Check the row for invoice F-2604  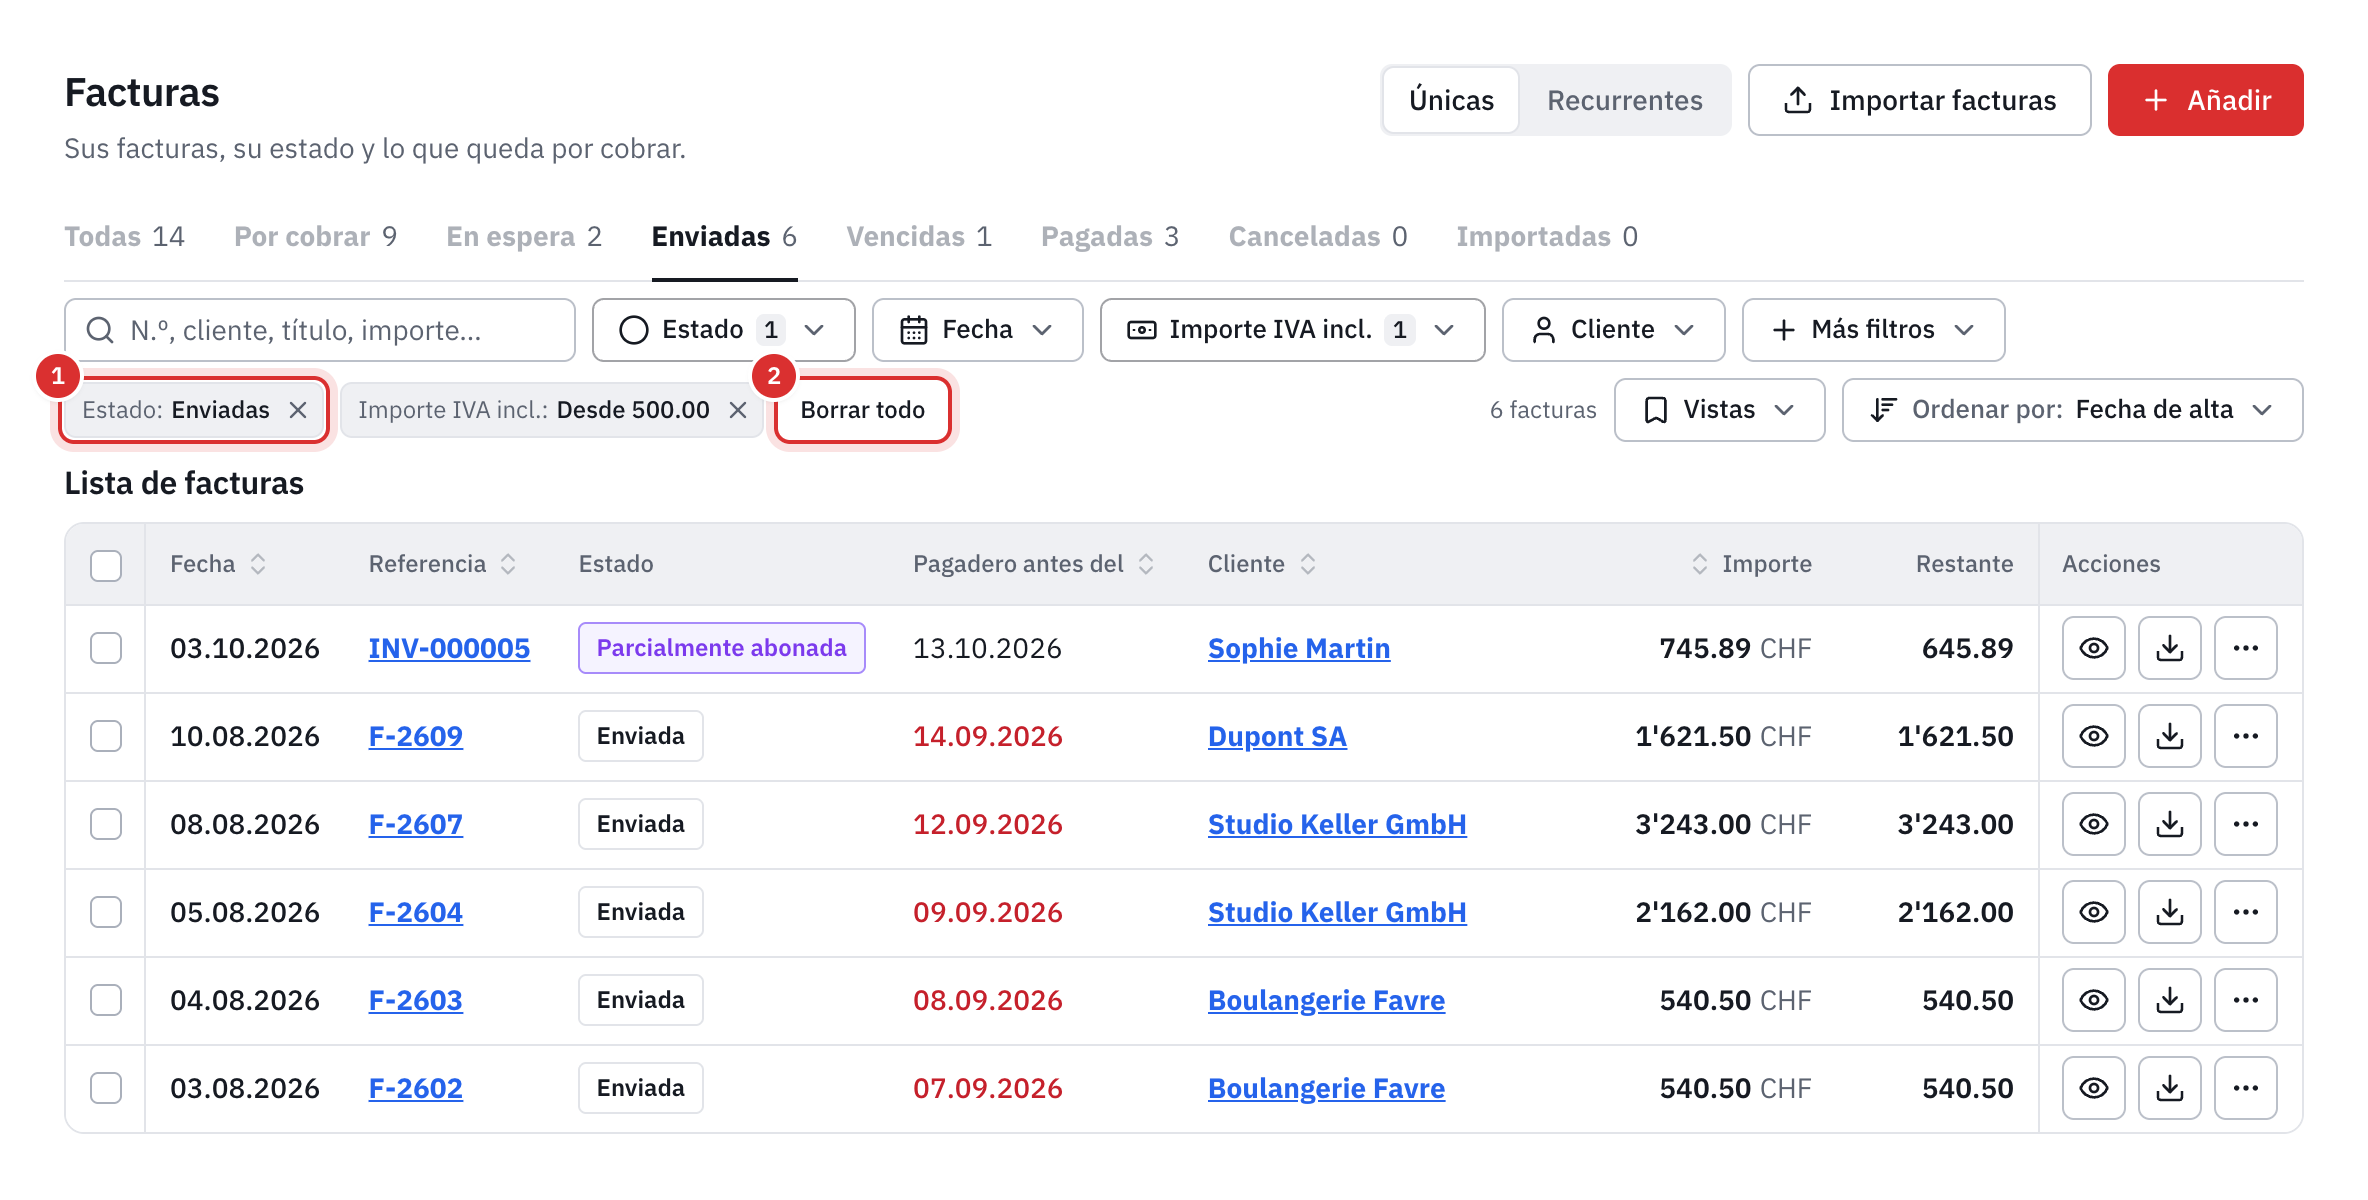(x=106, y=912)
